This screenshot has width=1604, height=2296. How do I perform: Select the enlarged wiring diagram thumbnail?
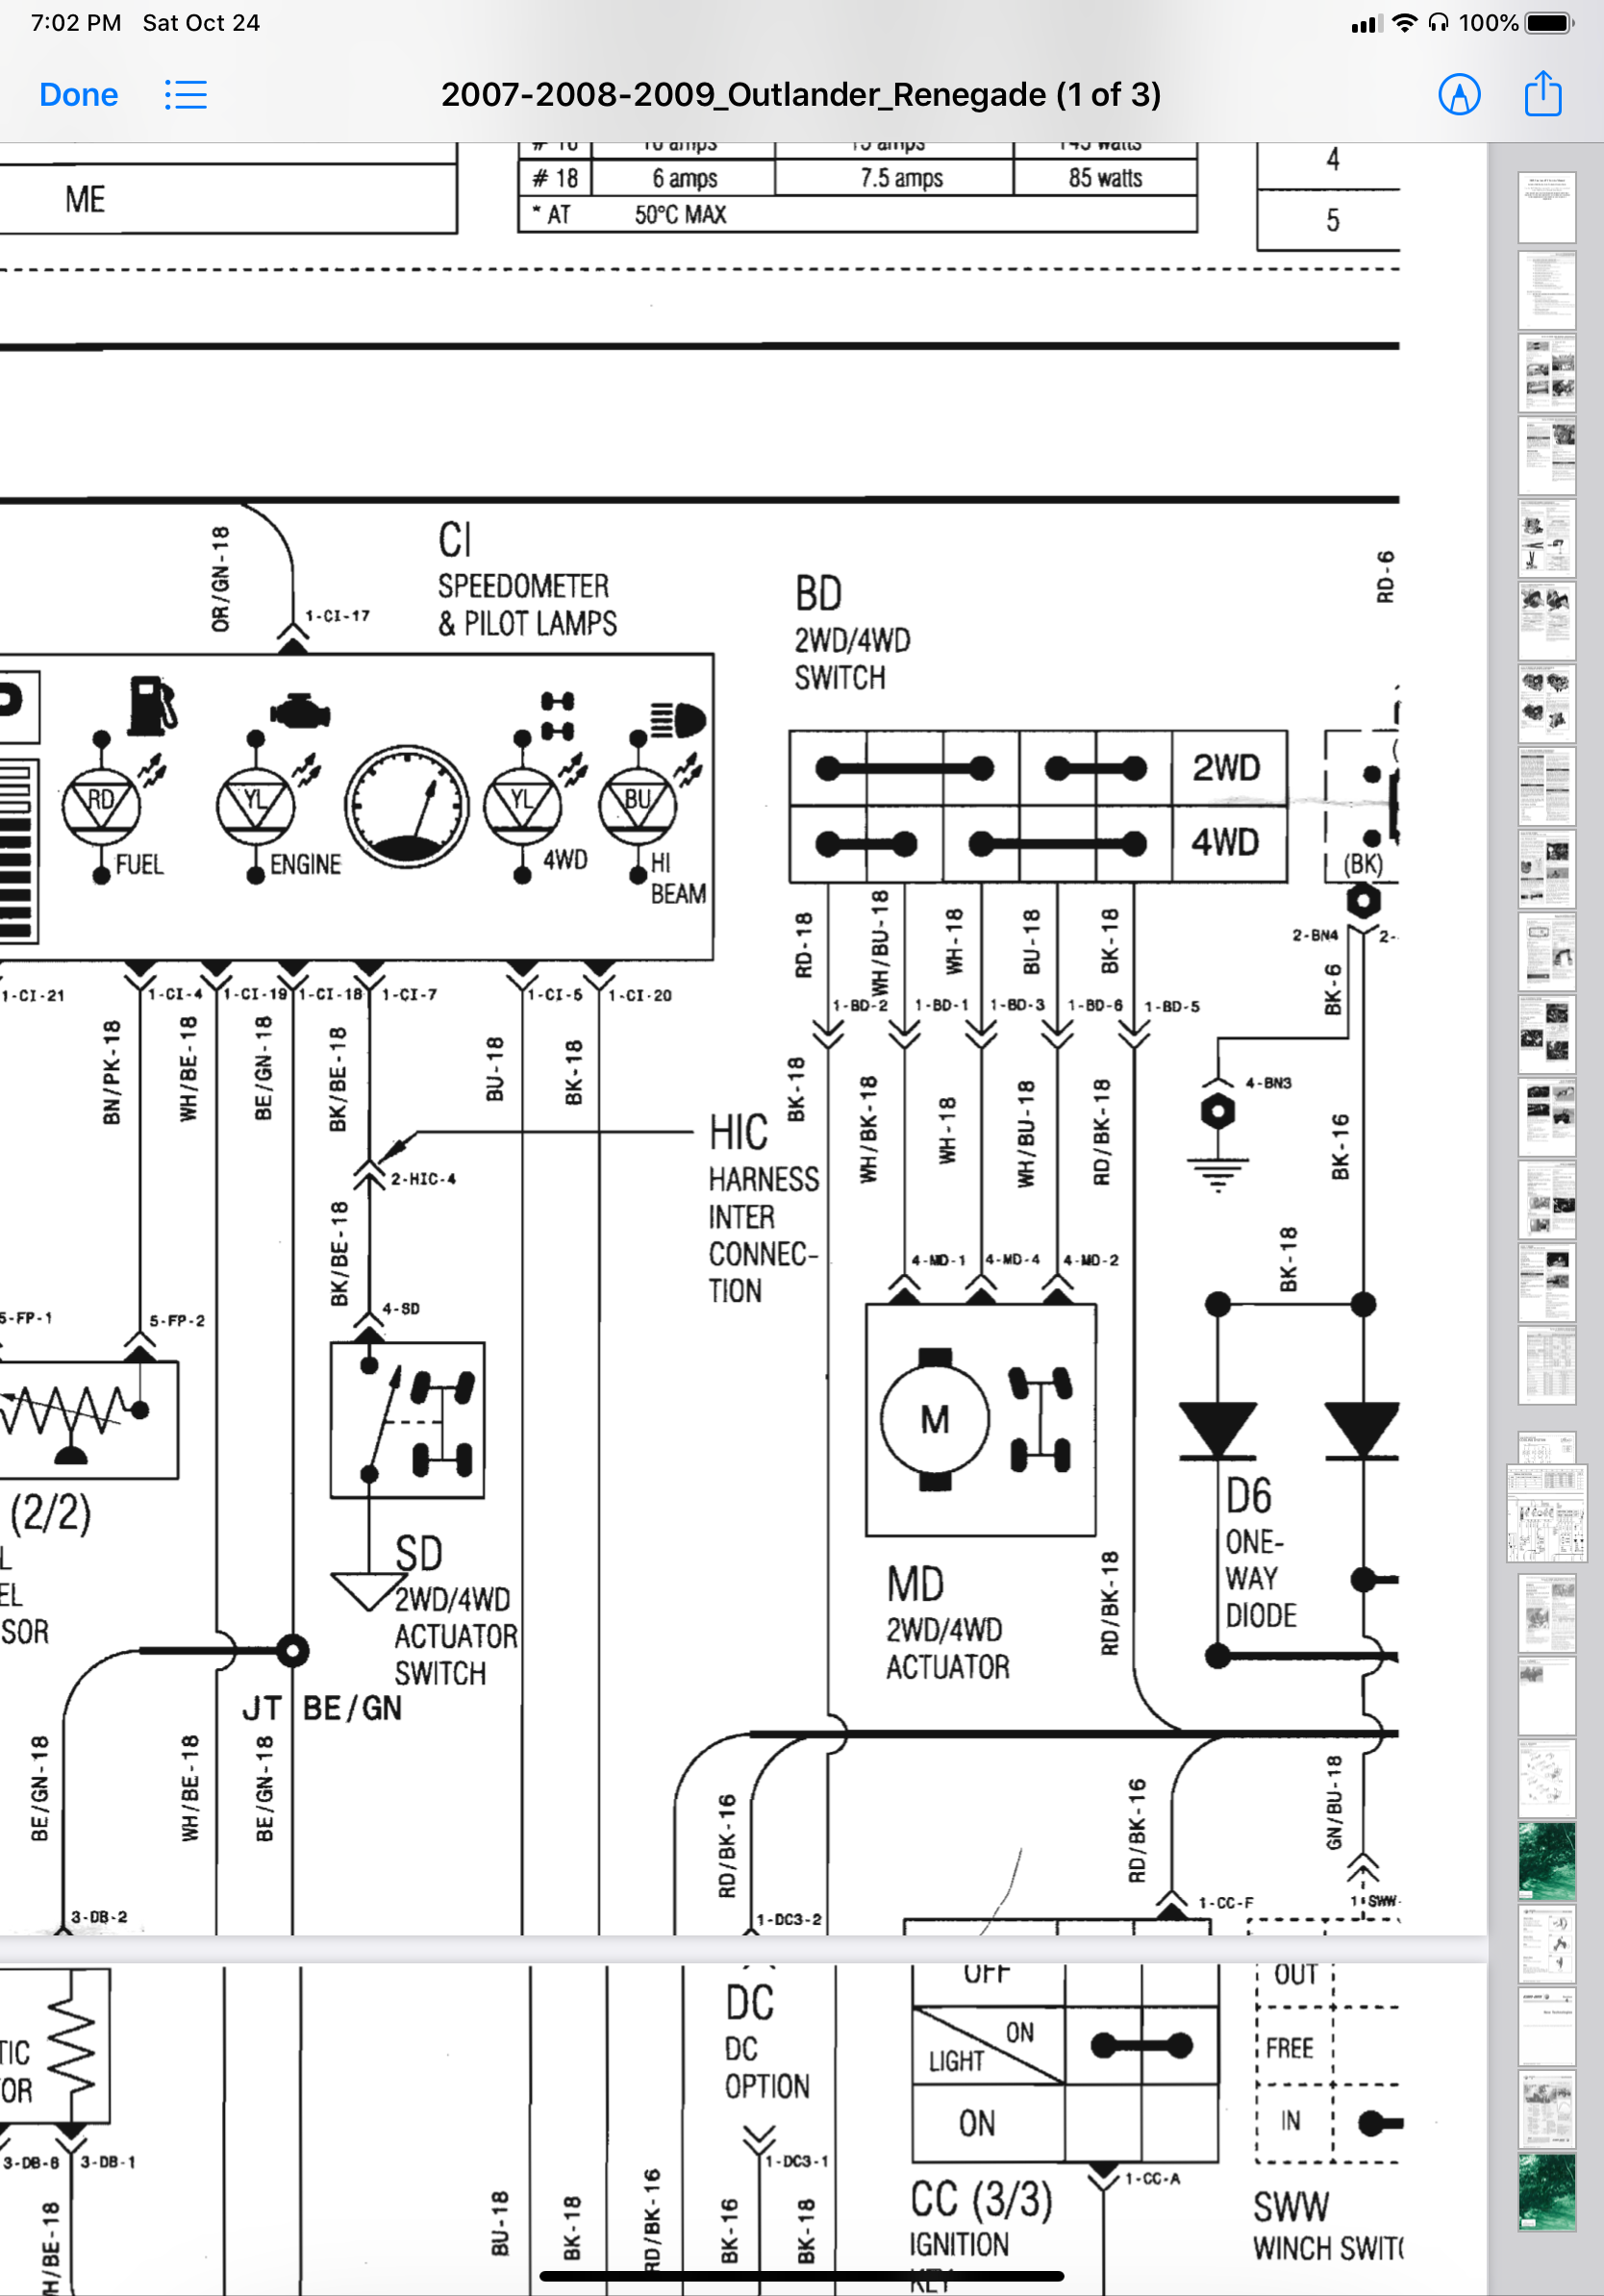(1546, 1514)
